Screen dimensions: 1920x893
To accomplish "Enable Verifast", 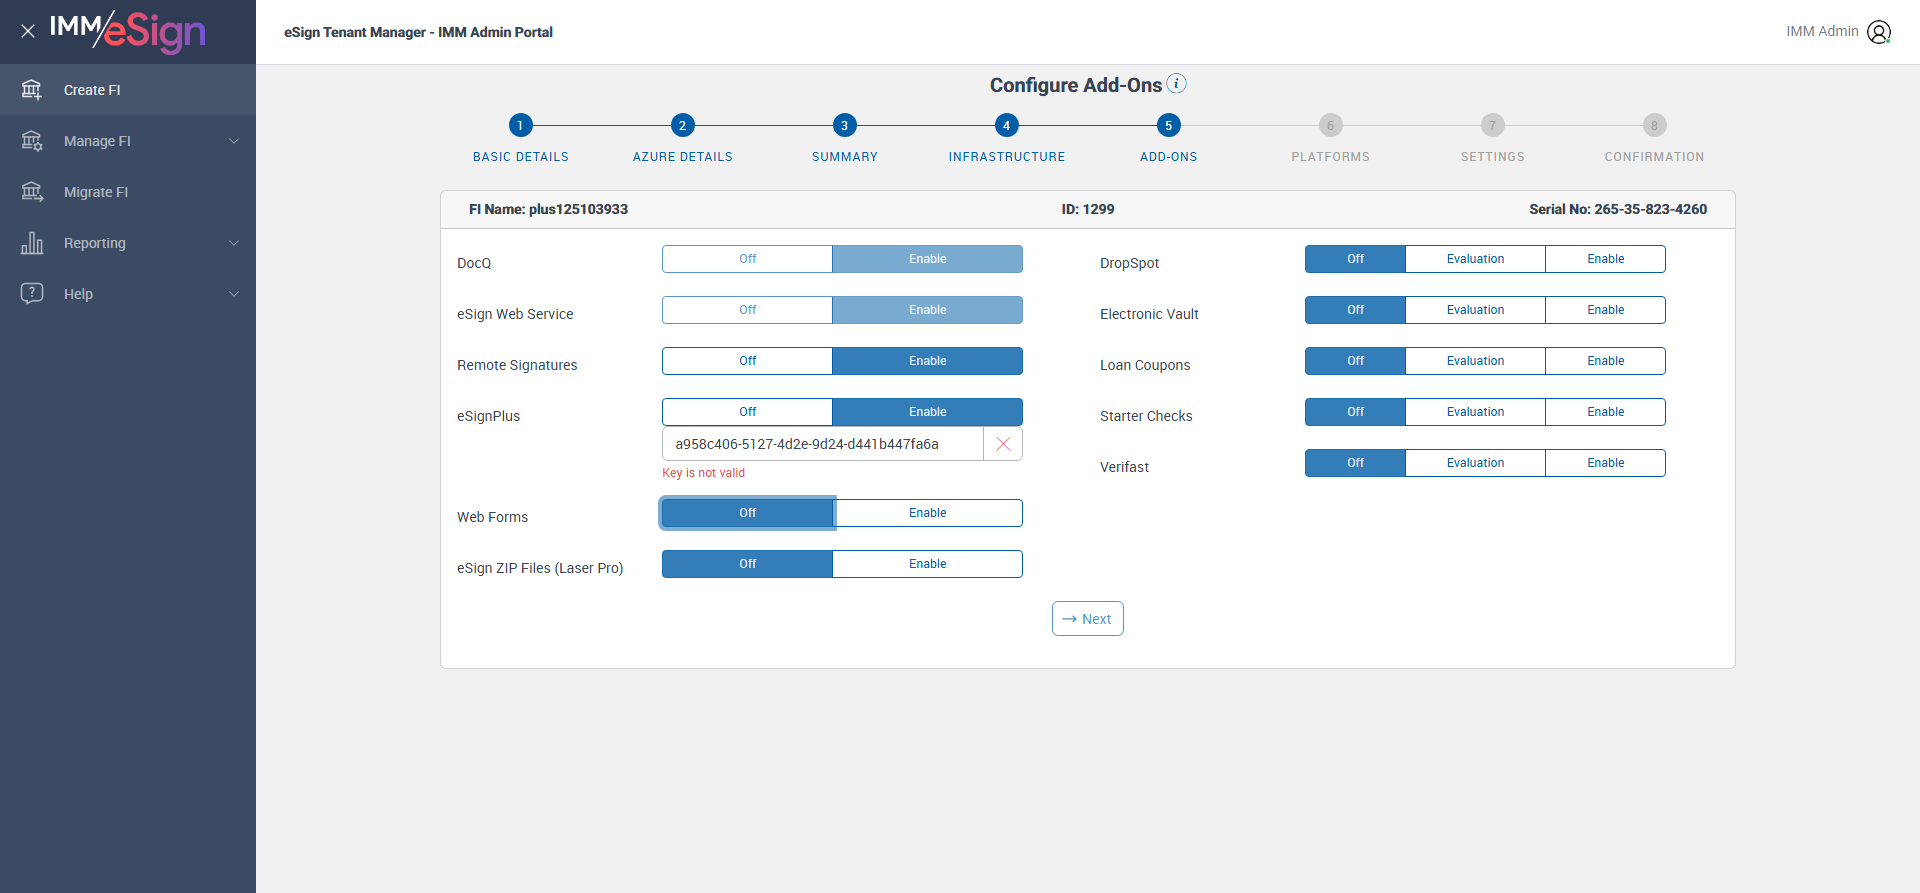I will (1605, 463).
